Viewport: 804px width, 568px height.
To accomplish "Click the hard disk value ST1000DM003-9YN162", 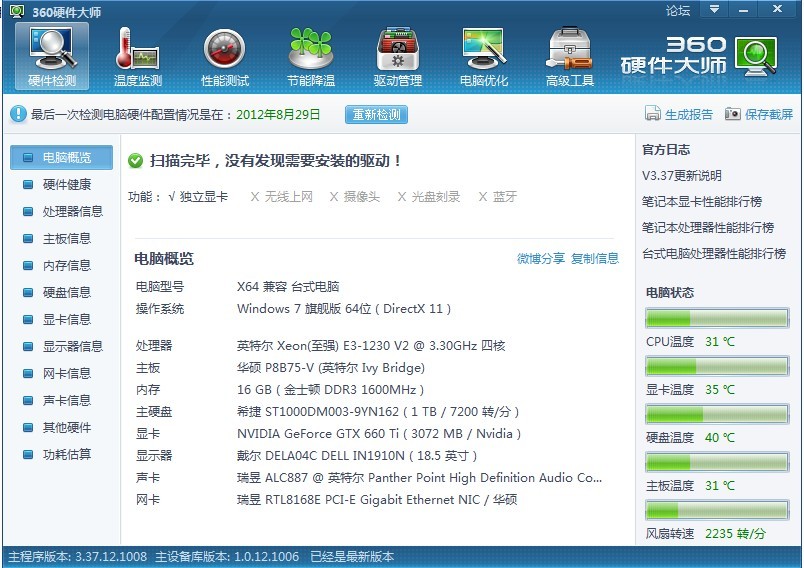I will point(378,412).
